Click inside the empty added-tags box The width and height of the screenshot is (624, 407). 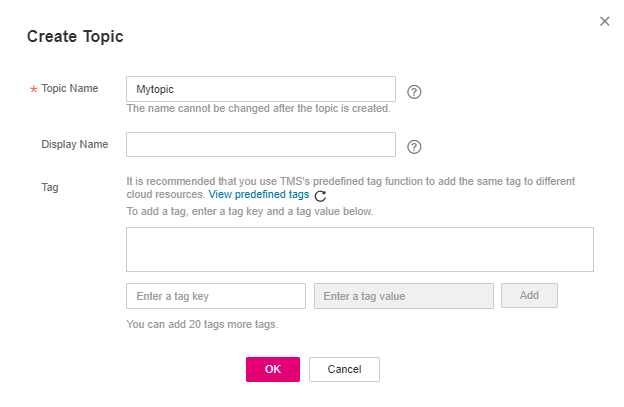[x=359, y=249]
